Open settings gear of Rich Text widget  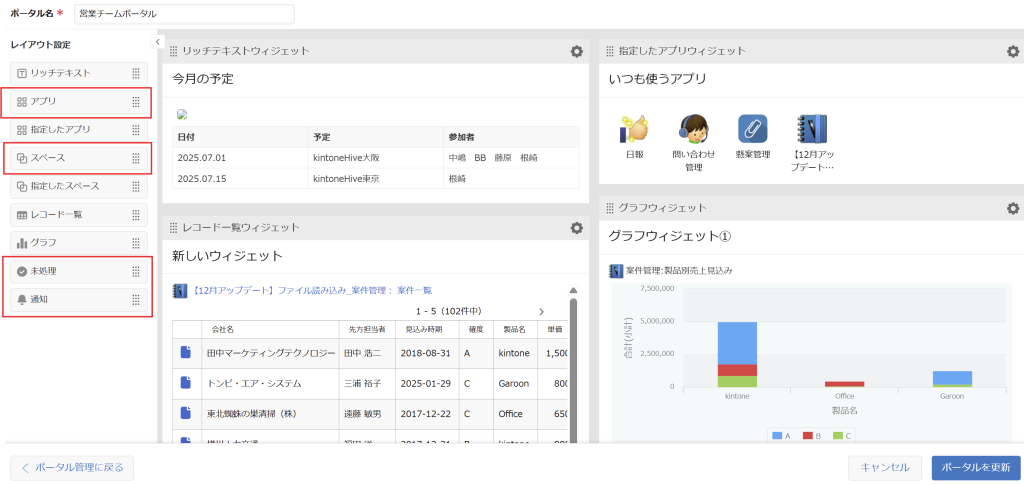(x=576, y=51)
